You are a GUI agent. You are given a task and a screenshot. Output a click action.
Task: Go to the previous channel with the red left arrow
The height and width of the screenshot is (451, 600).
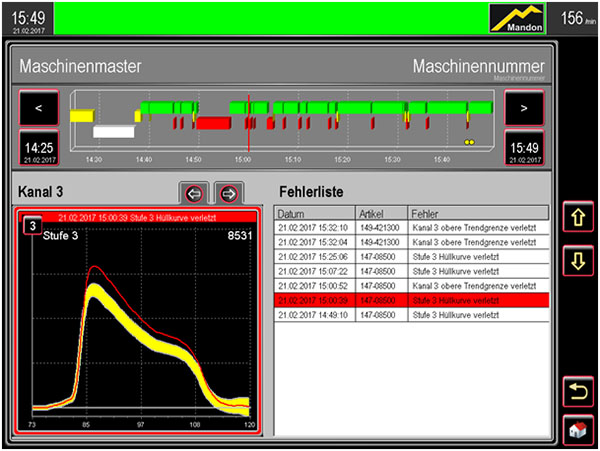pos(194,192)
